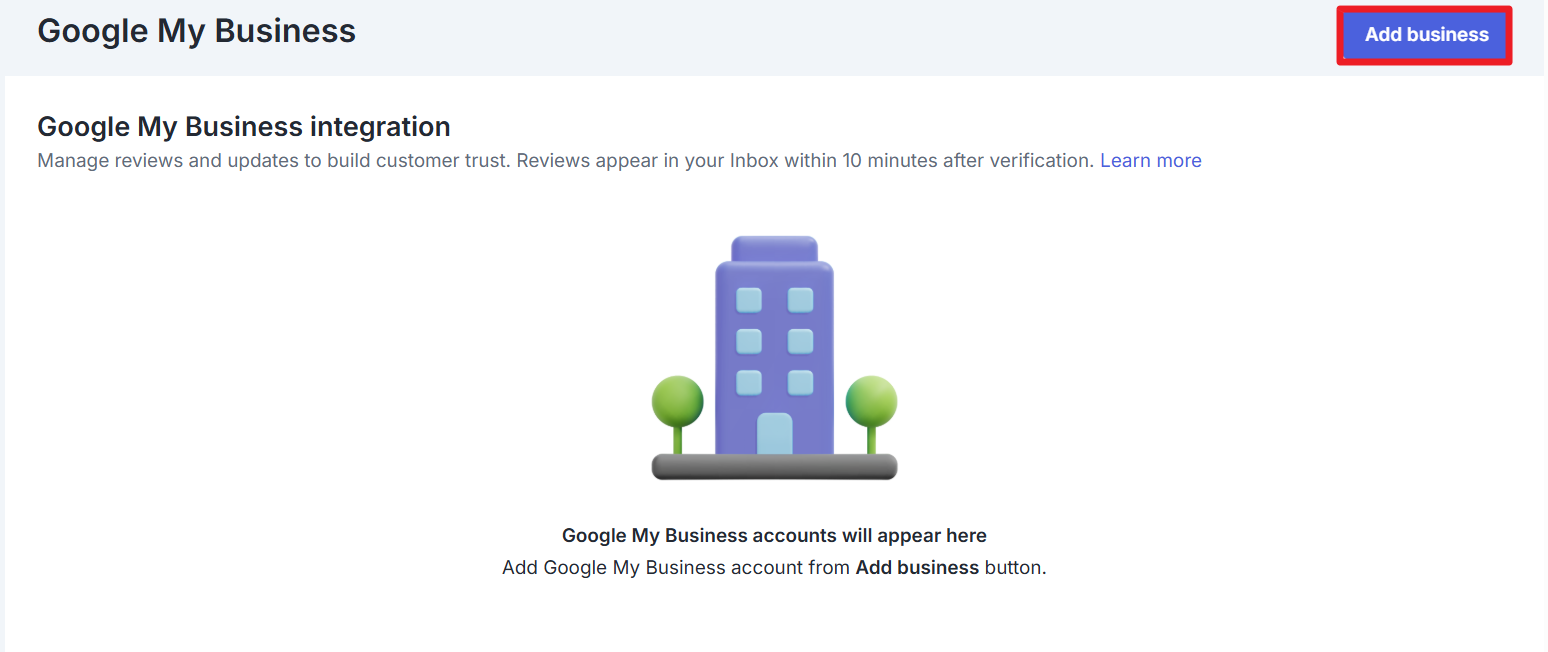Click the building's light blue door
Viewport: 1548px width, 652px height.
pos(774,433)
